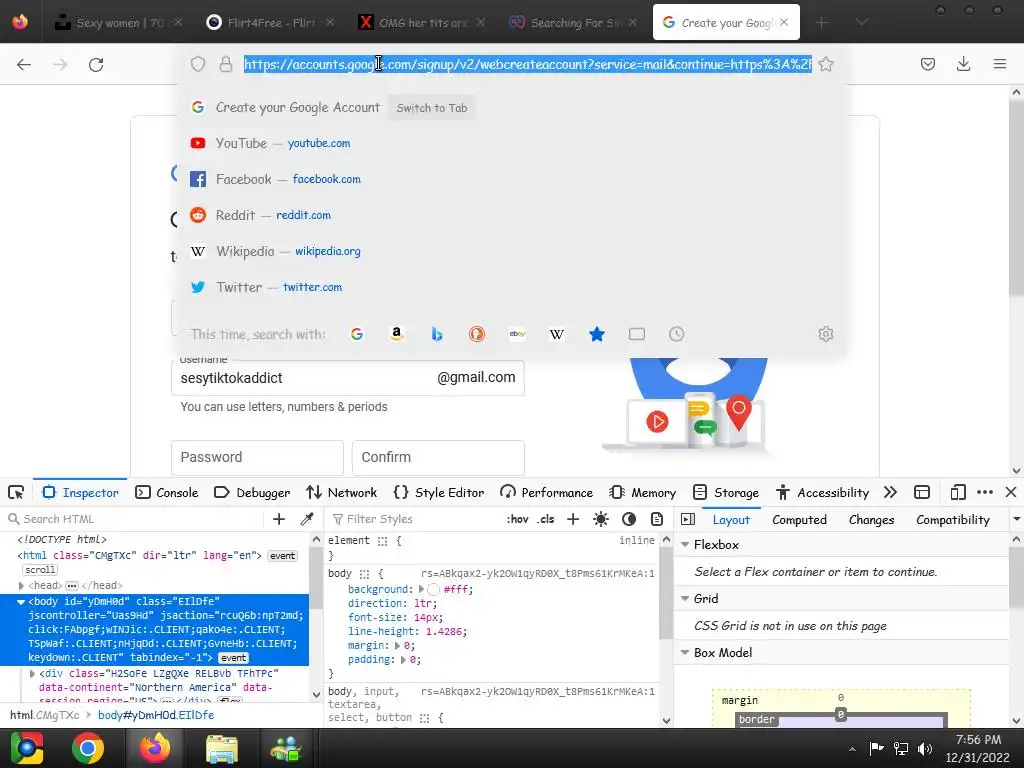Open the Debugger tab
The image size is (1024, 768).
click(x=252, y=492)
